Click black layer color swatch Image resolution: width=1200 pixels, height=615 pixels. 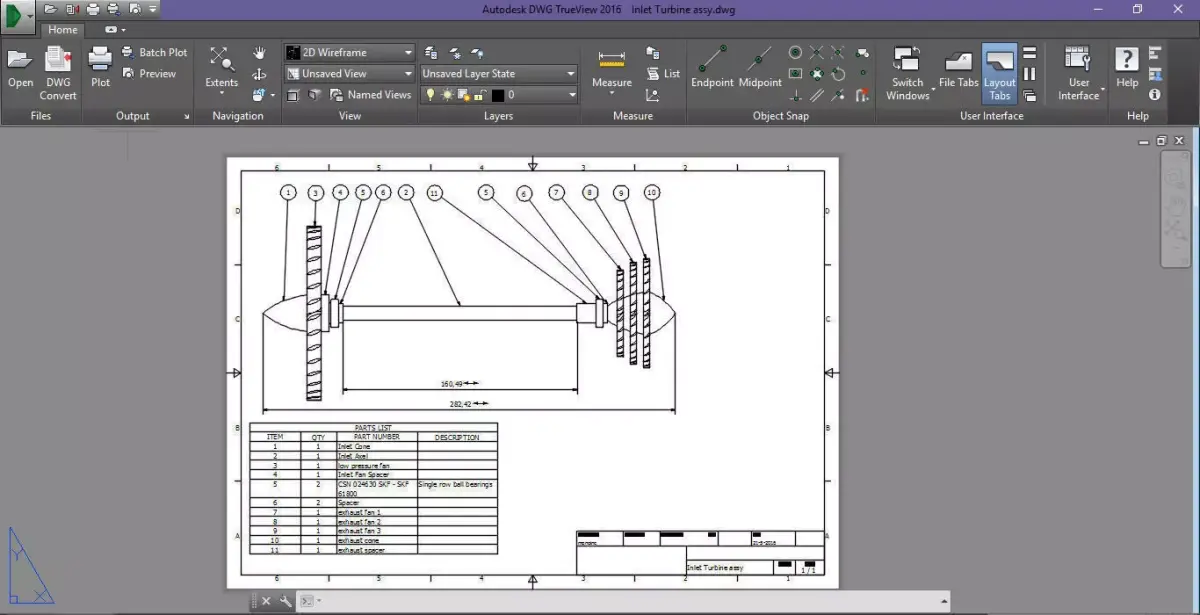[x=497, y=95]
